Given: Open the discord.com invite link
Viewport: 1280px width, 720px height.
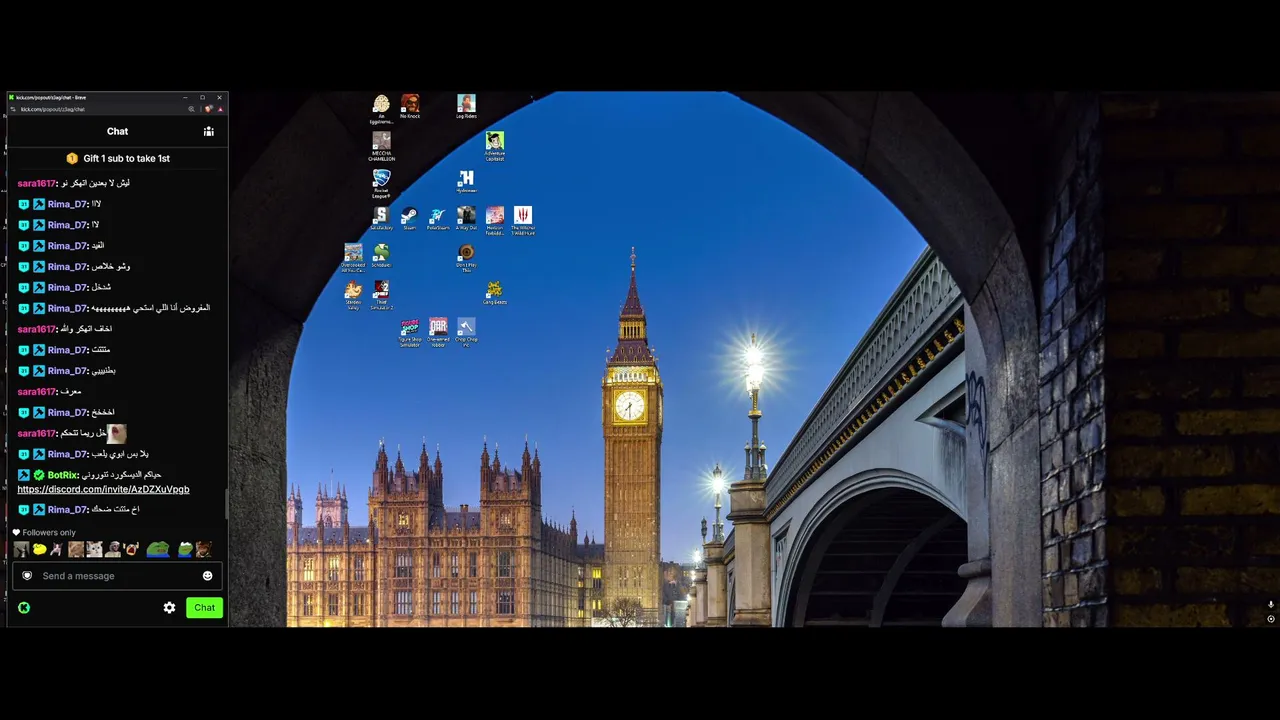Looking at the screenshot, I should [x=103, y=489].
